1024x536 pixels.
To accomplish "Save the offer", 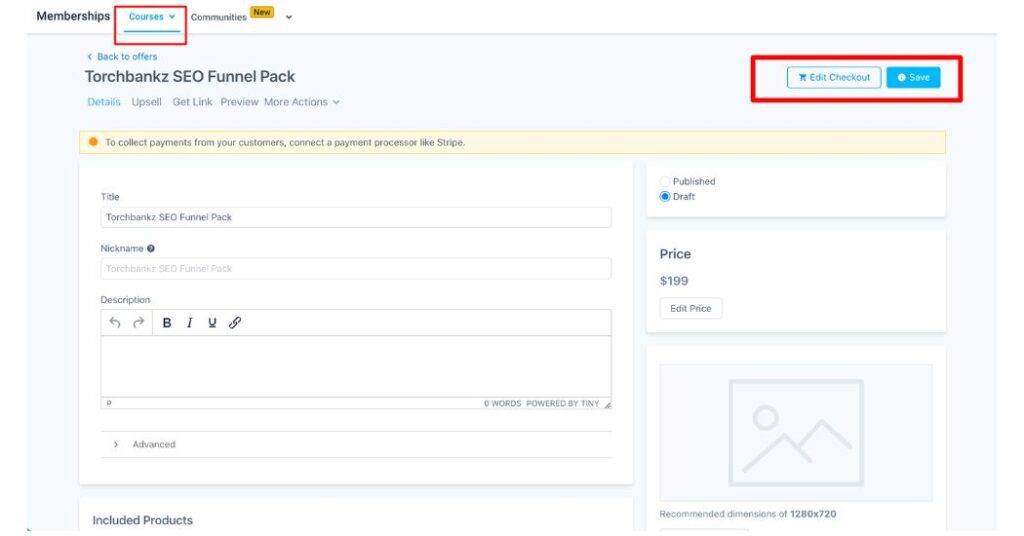I will pos(913,77).
